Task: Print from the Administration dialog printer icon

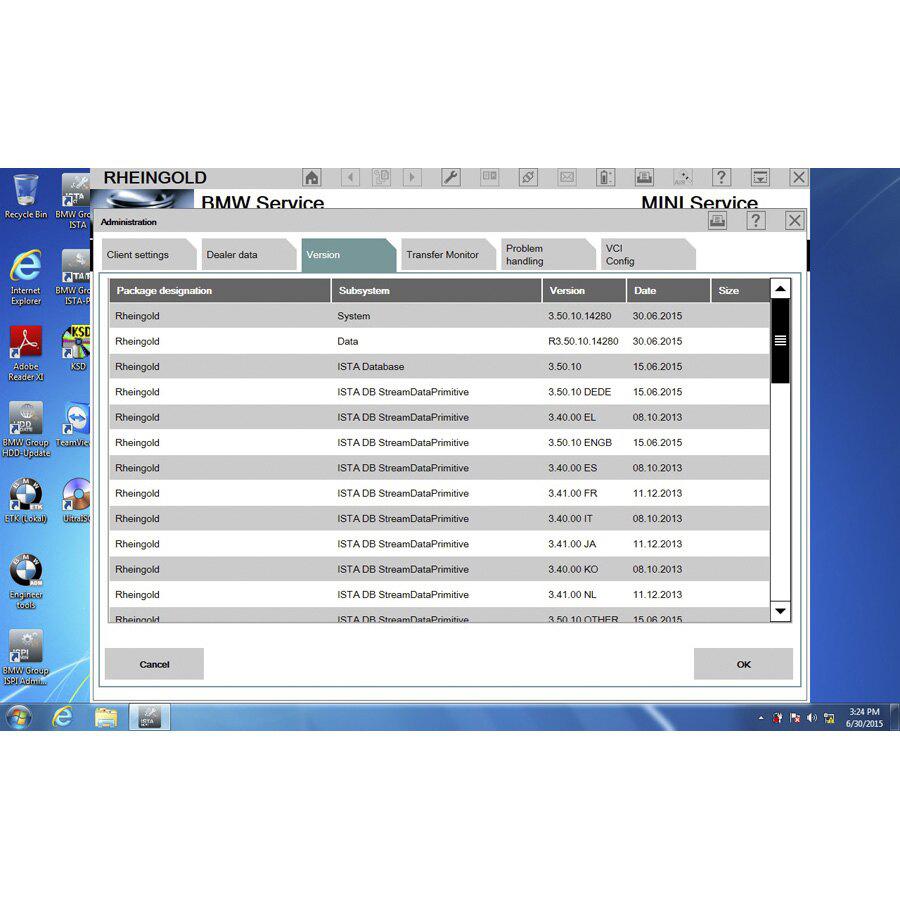Action: [x=717, y=220]
